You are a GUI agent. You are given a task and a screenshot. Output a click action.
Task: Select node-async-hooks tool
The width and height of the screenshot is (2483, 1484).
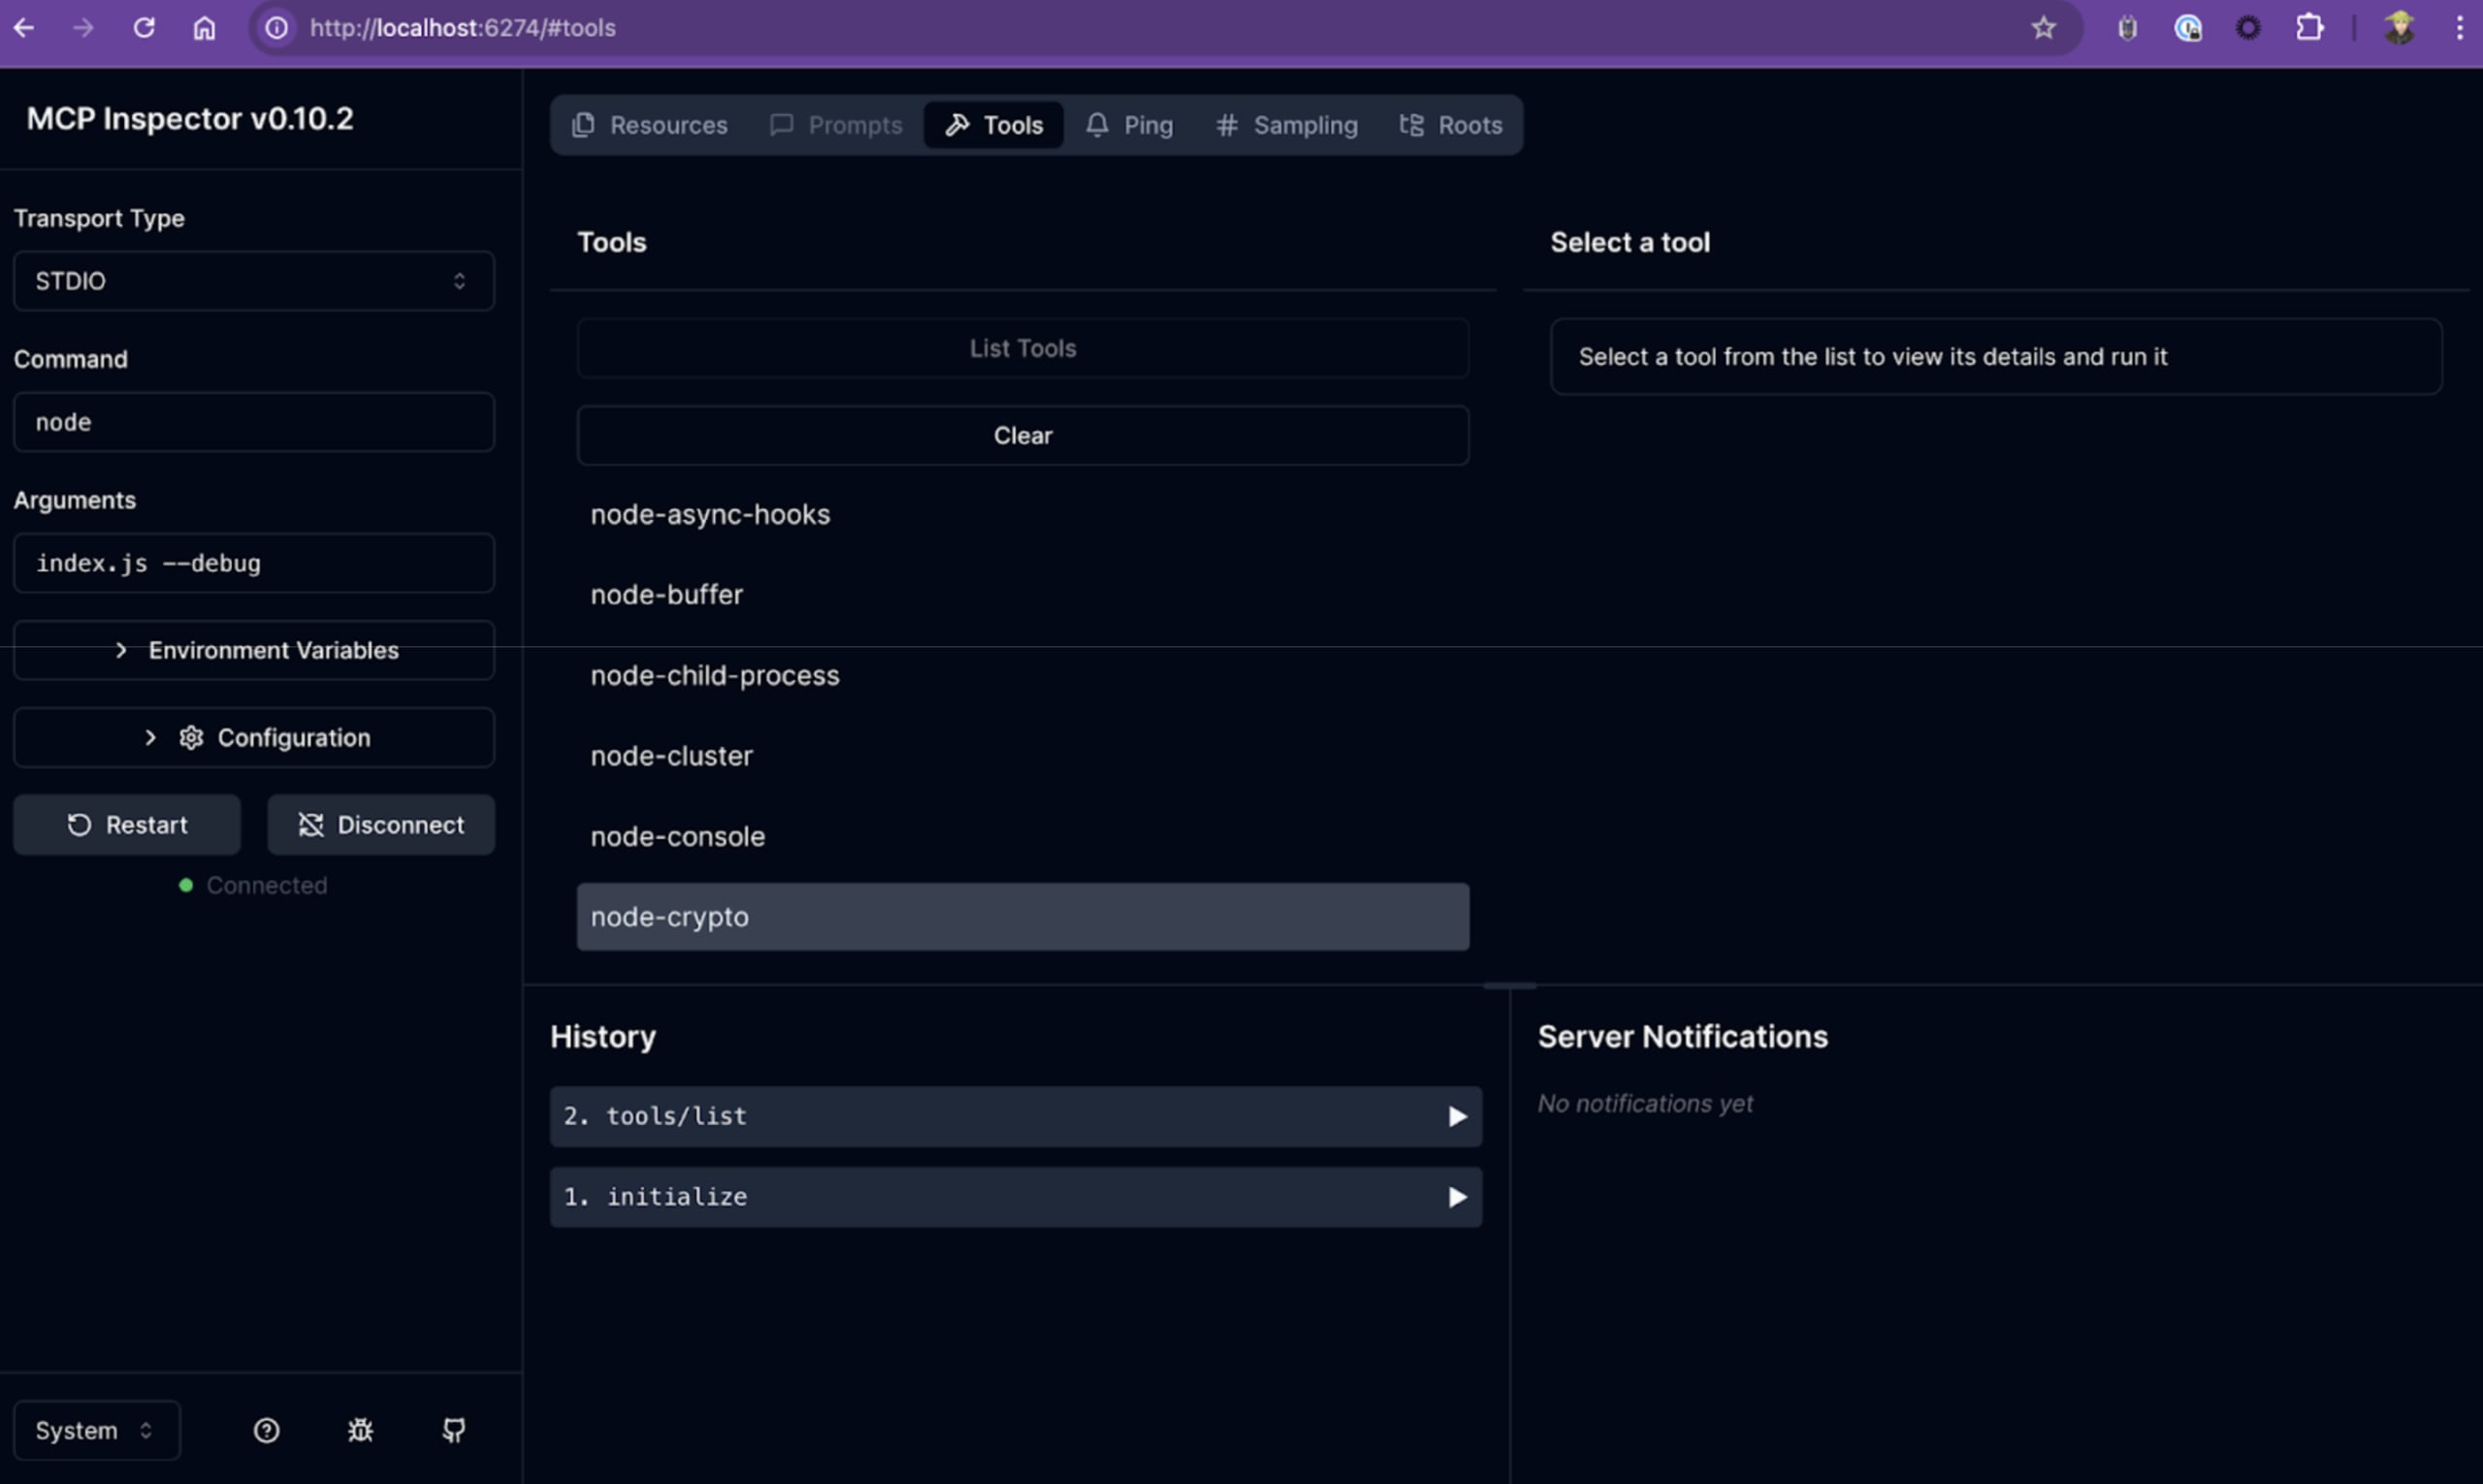1022,514
